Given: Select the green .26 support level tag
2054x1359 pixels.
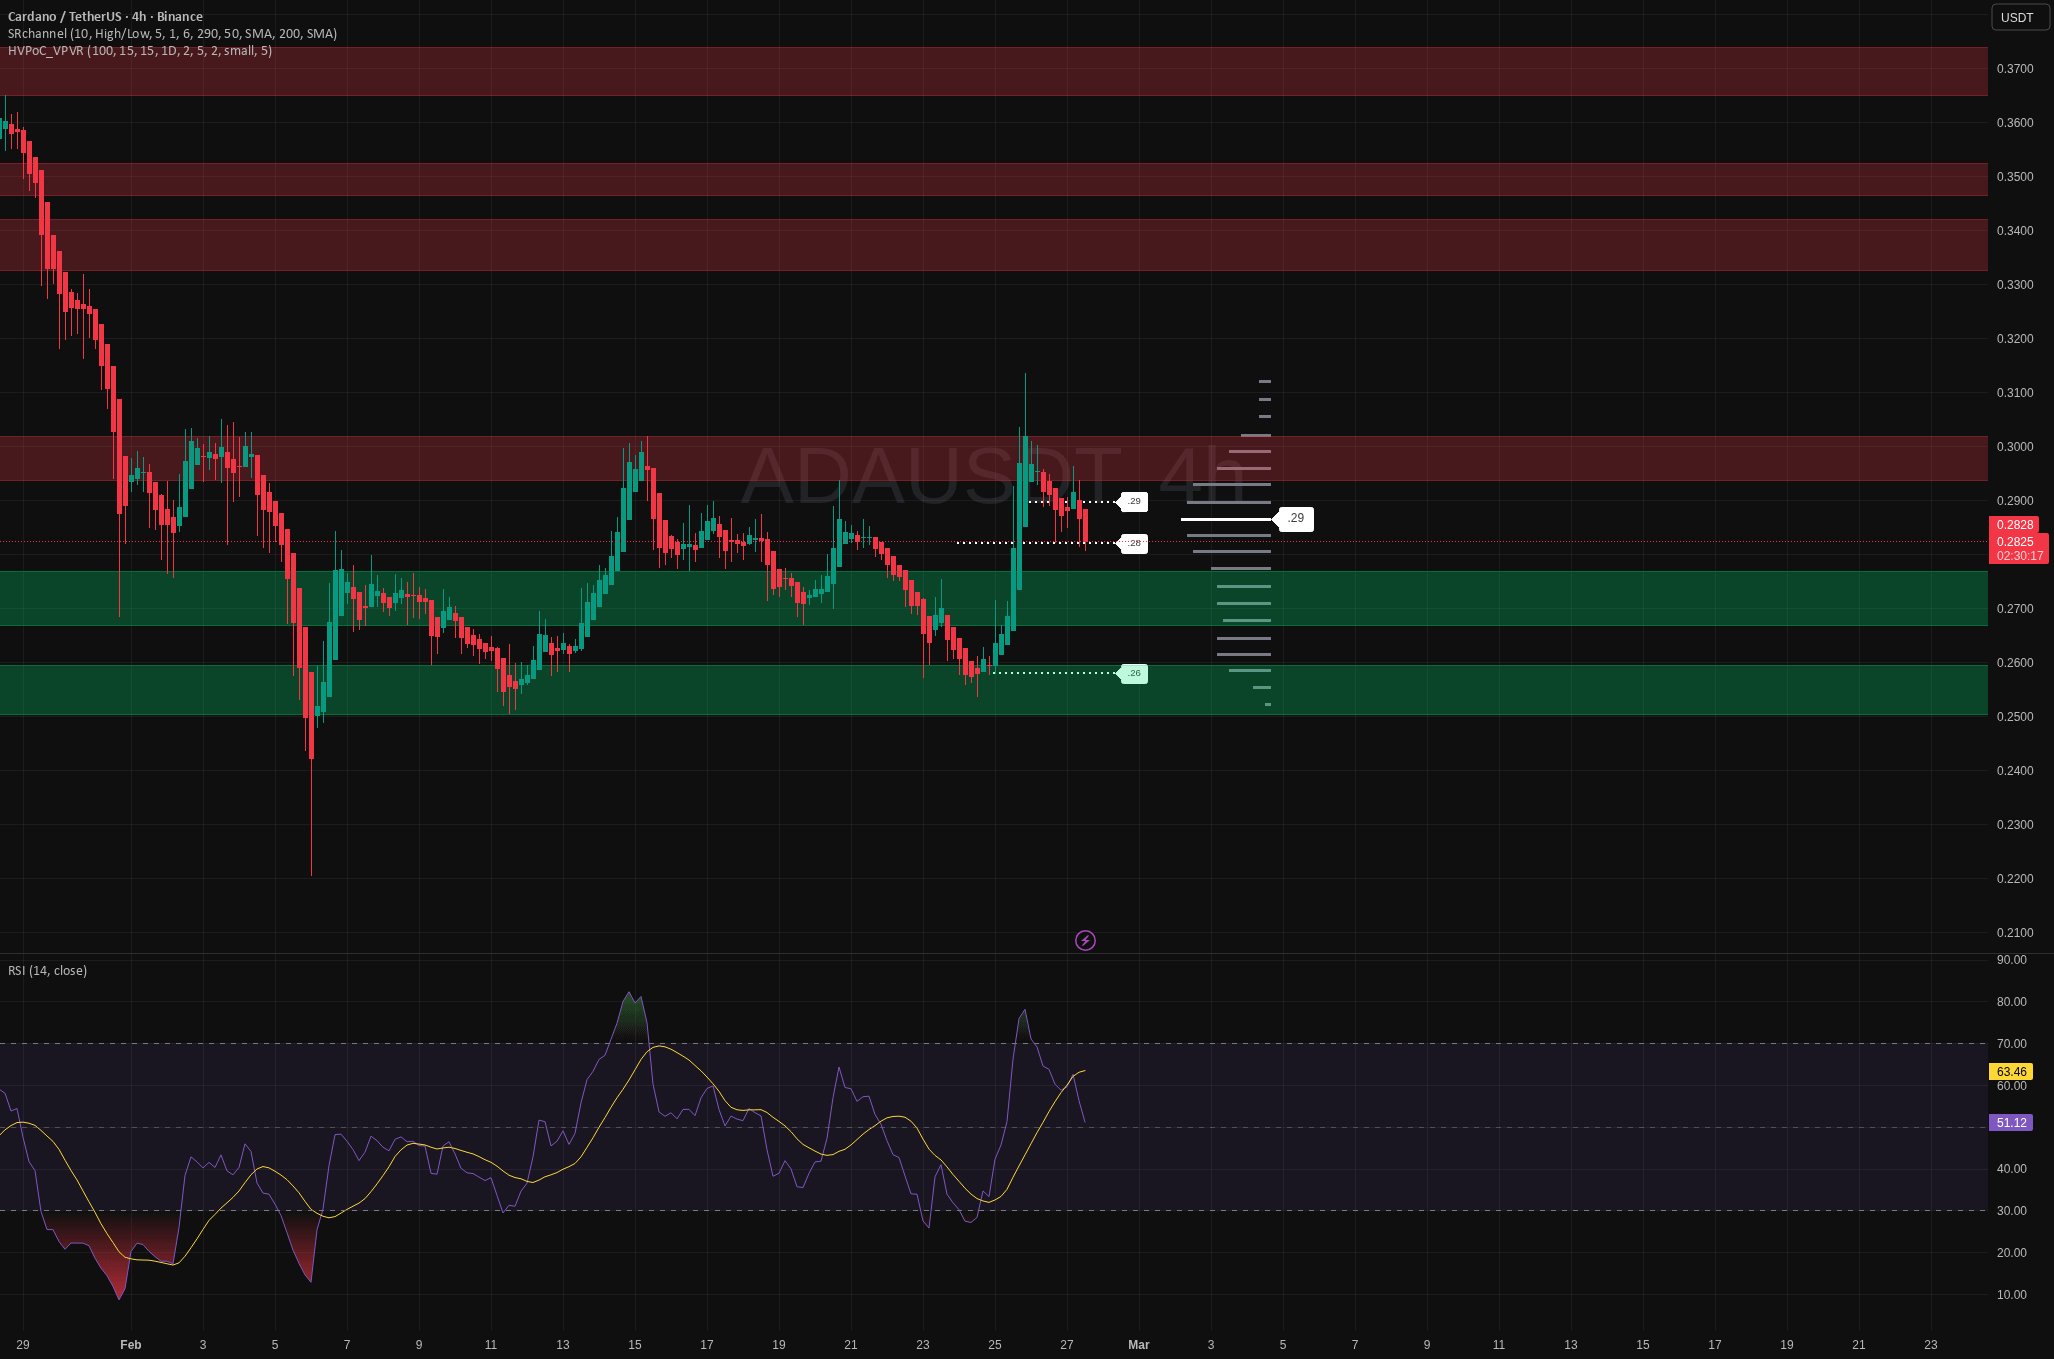Looking at the screenshot, I should pos(1134,673).
